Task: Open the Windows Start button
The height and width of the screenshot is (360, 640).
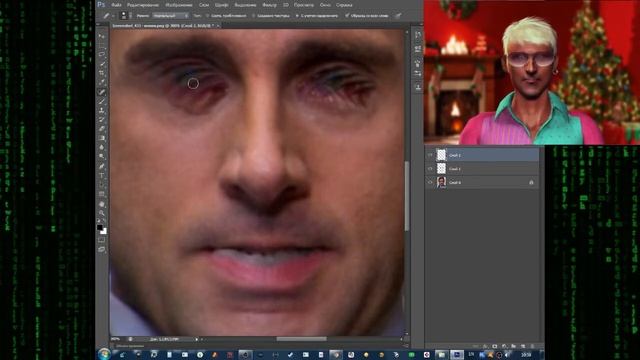Action: tap(104, 354)
